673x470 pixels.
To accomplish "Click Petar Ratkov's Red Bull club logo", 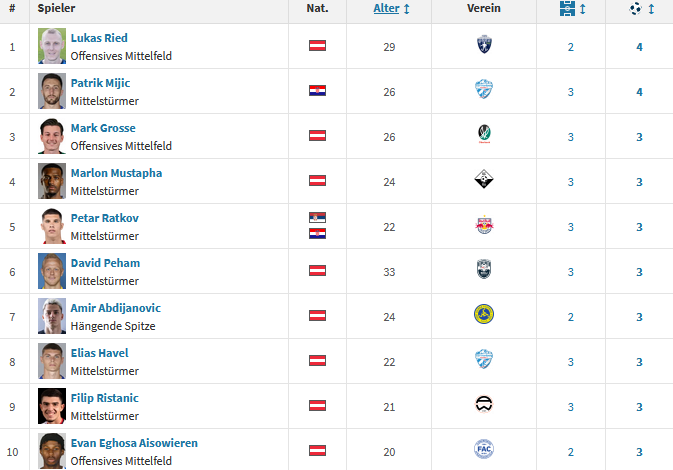I will [484, 226].
